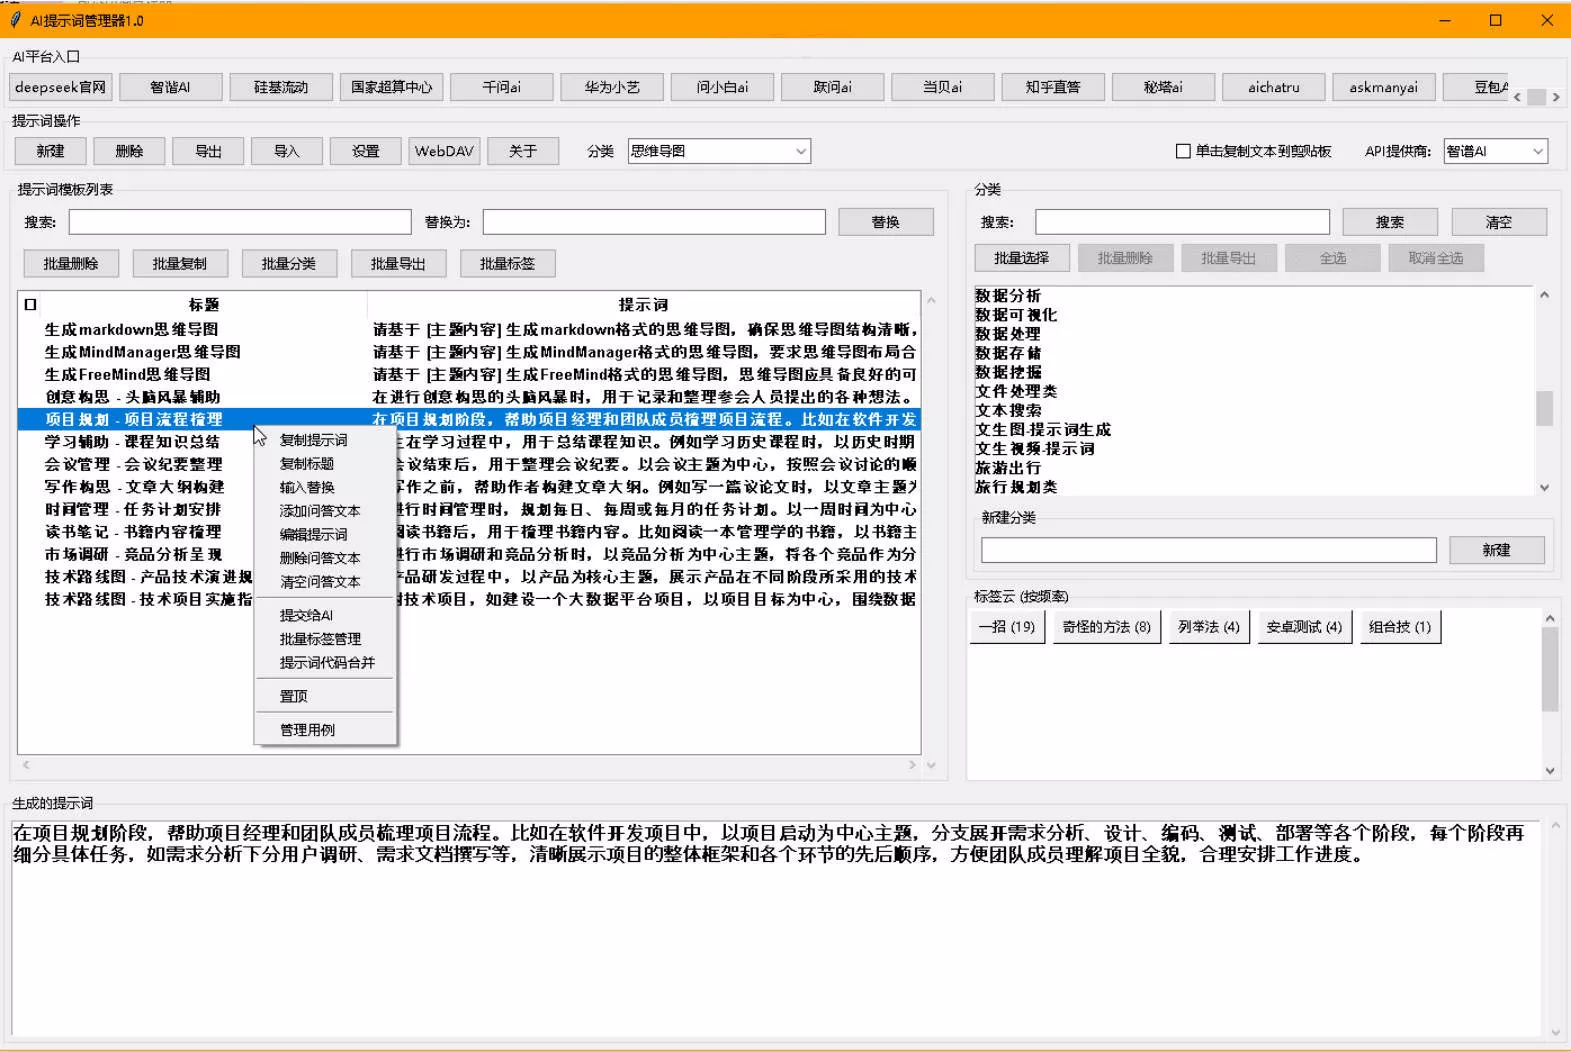Open the 秘塔ai platform button
The width and height of the screenshot is (1571, 1052).
click(x=1163, y=87)
